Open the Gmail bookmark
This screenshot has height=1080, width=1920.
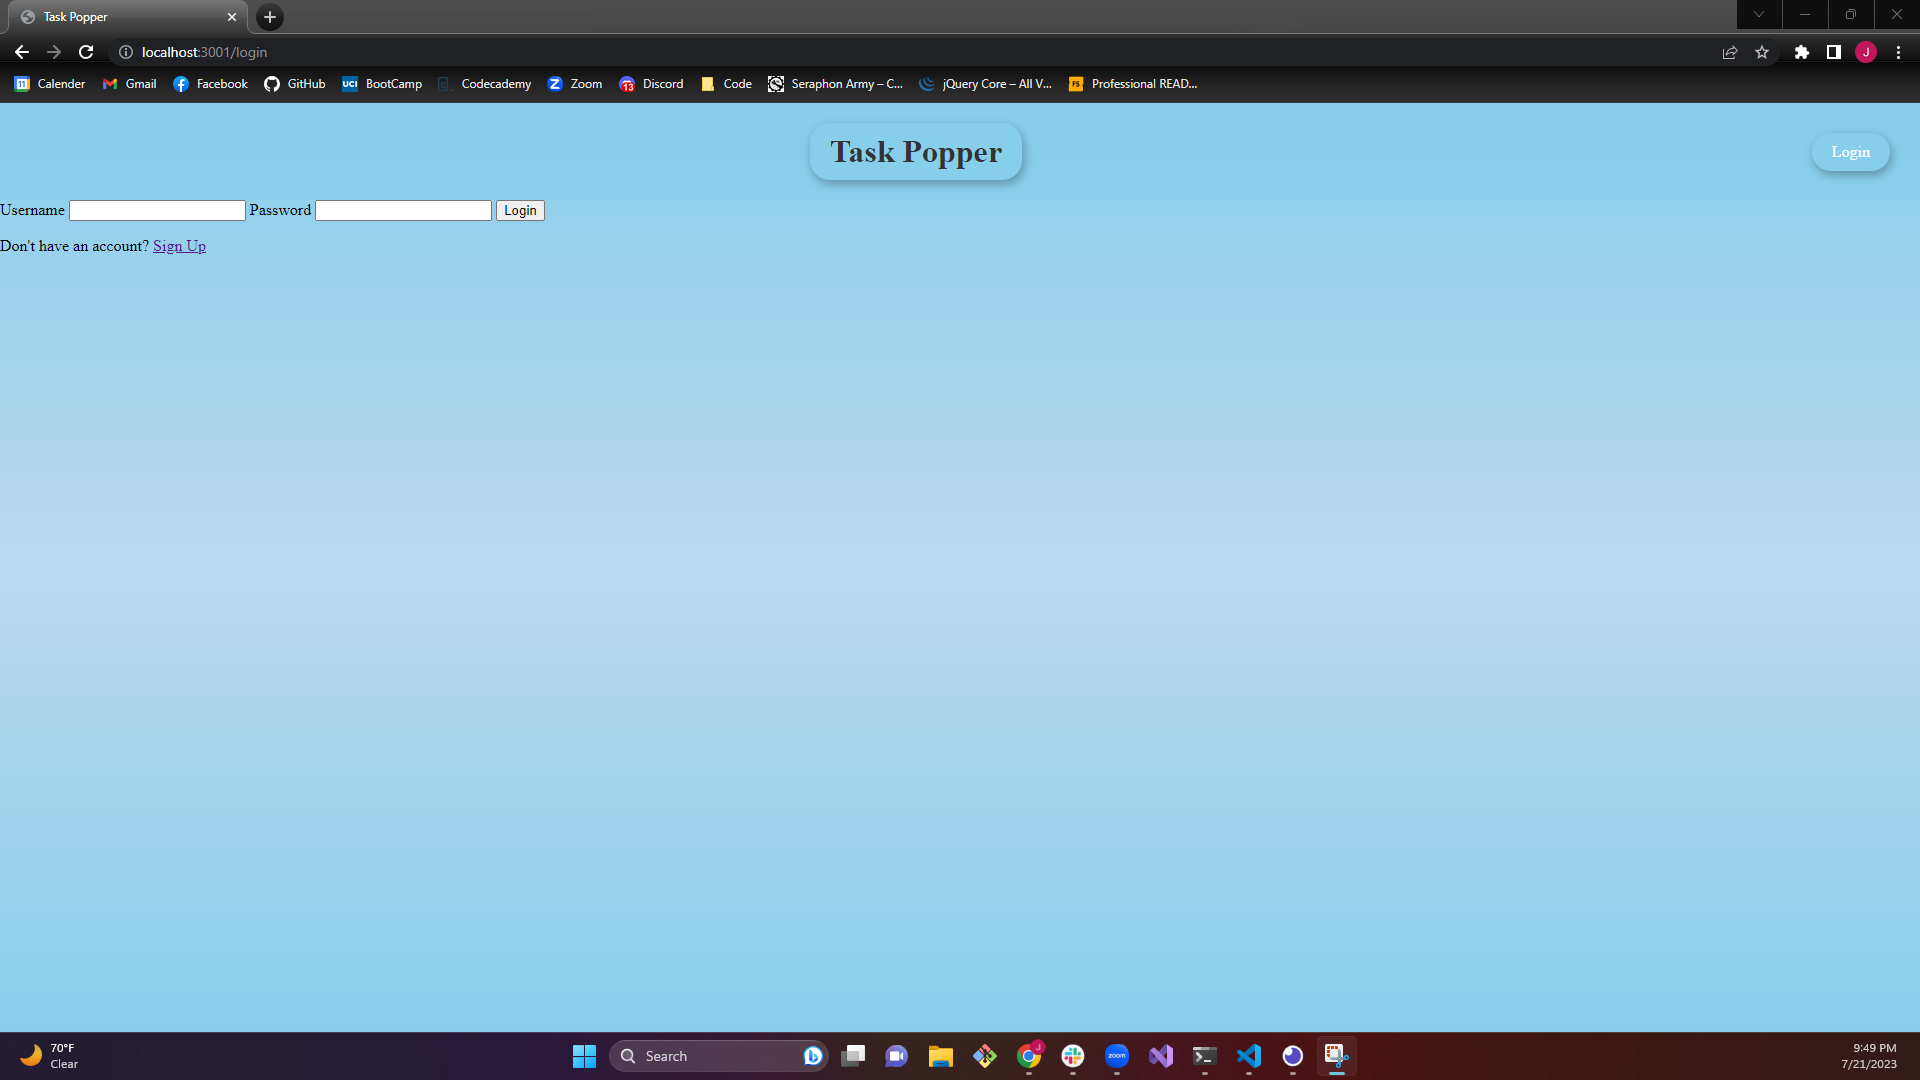pos(130,84)
